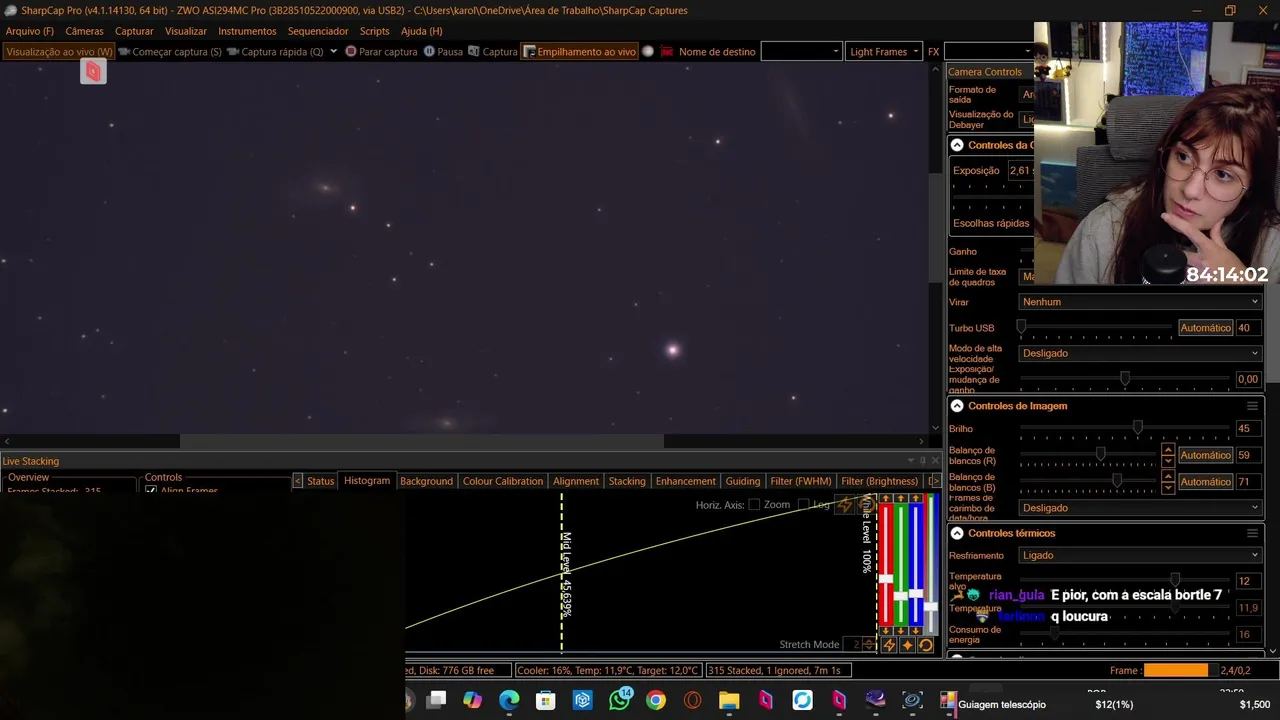Open the Virar dropdown showing Nenhum
Viewport: 1280px width, 720px height.
1140,302
